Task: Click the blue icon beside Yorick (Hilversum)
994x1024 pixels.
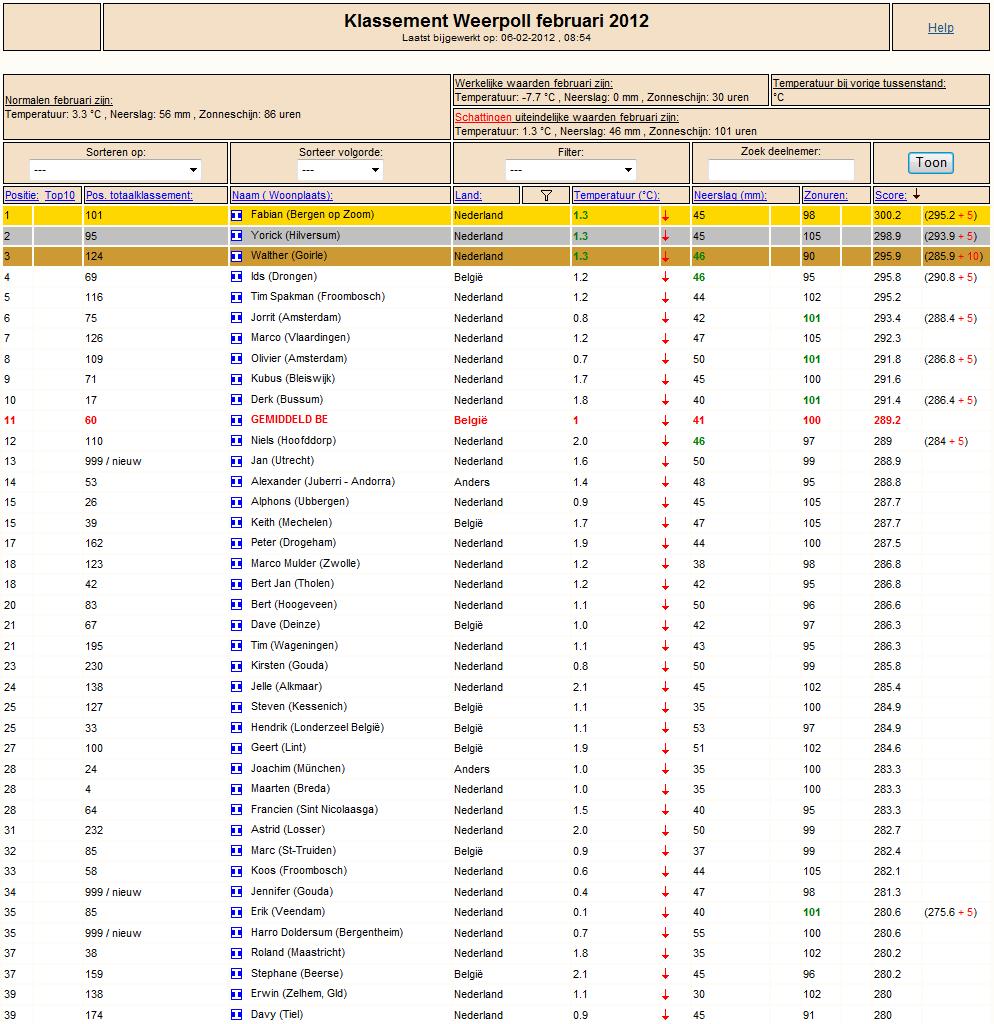Action: click(236, 236)
